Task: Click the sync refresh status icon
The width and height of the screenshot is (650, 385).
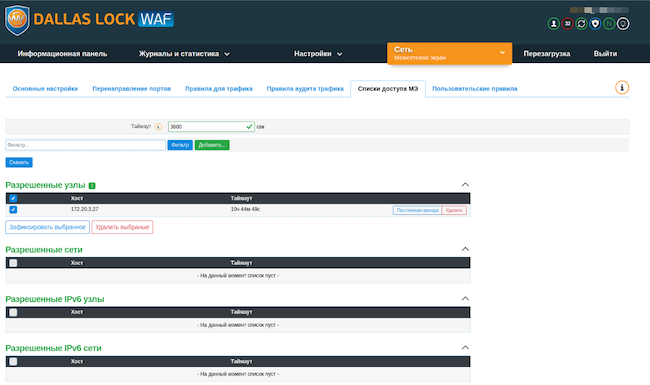Action: tap(582, 24)
